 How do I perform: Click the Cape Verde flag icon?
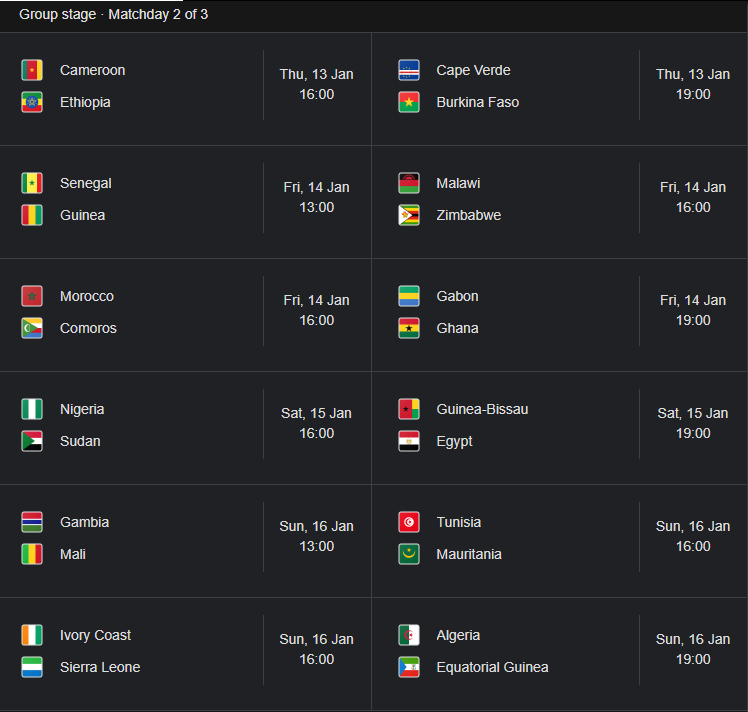[409, 70]
